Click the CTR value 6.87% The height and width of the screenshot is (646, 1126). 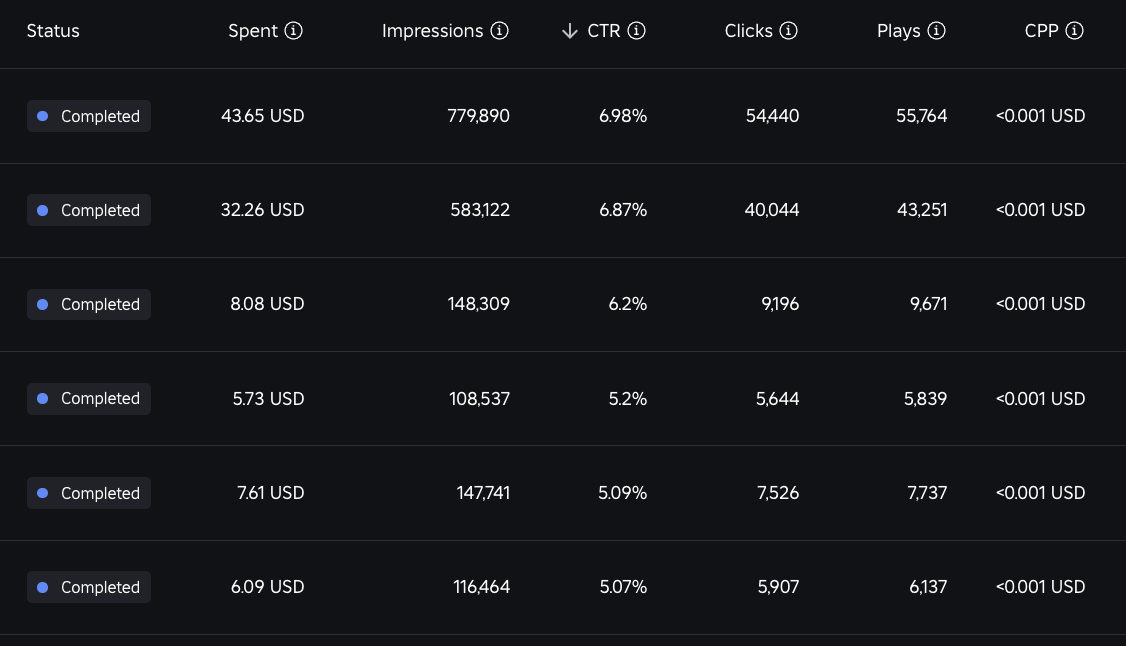pos(623,210)
